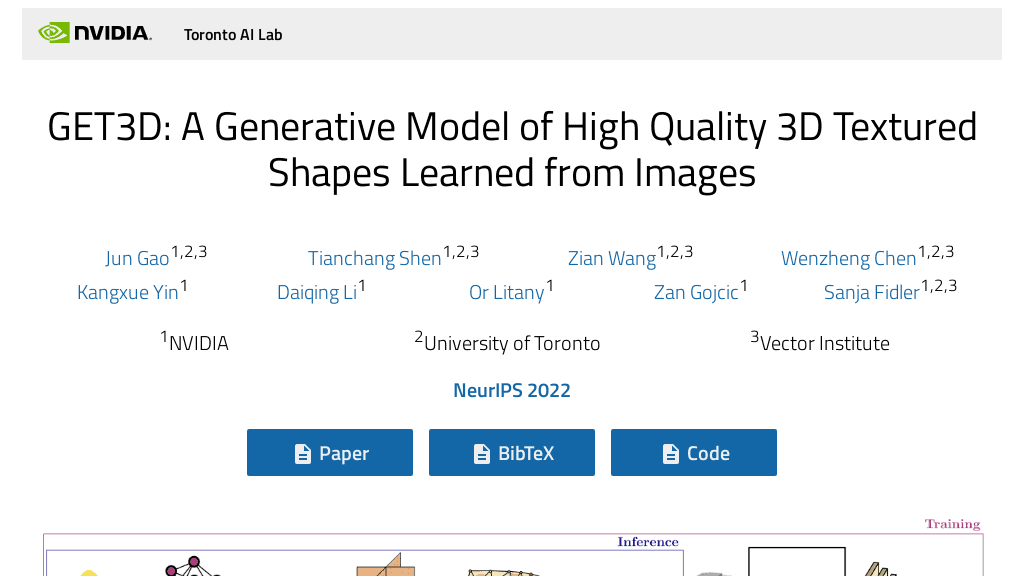Open Sanja Fidler's author page
Image resolution: width=1024 pixels, height=576 pixels.
pyautogui.click(x=871, y=292)
